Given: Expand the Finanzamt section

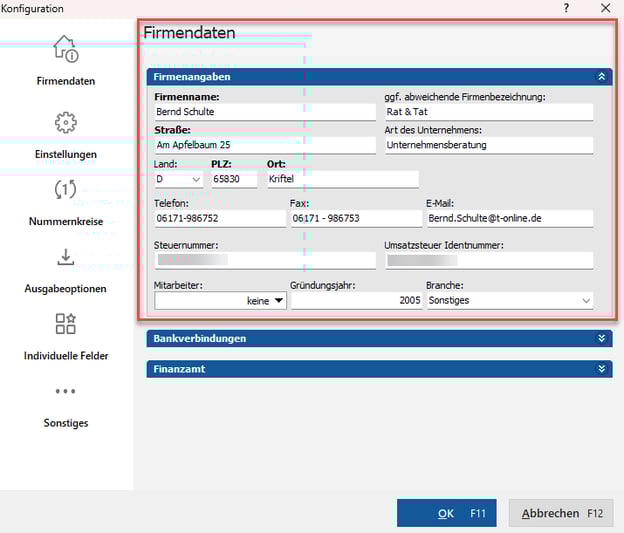Looking at the screenshot, I should [601, 369].
